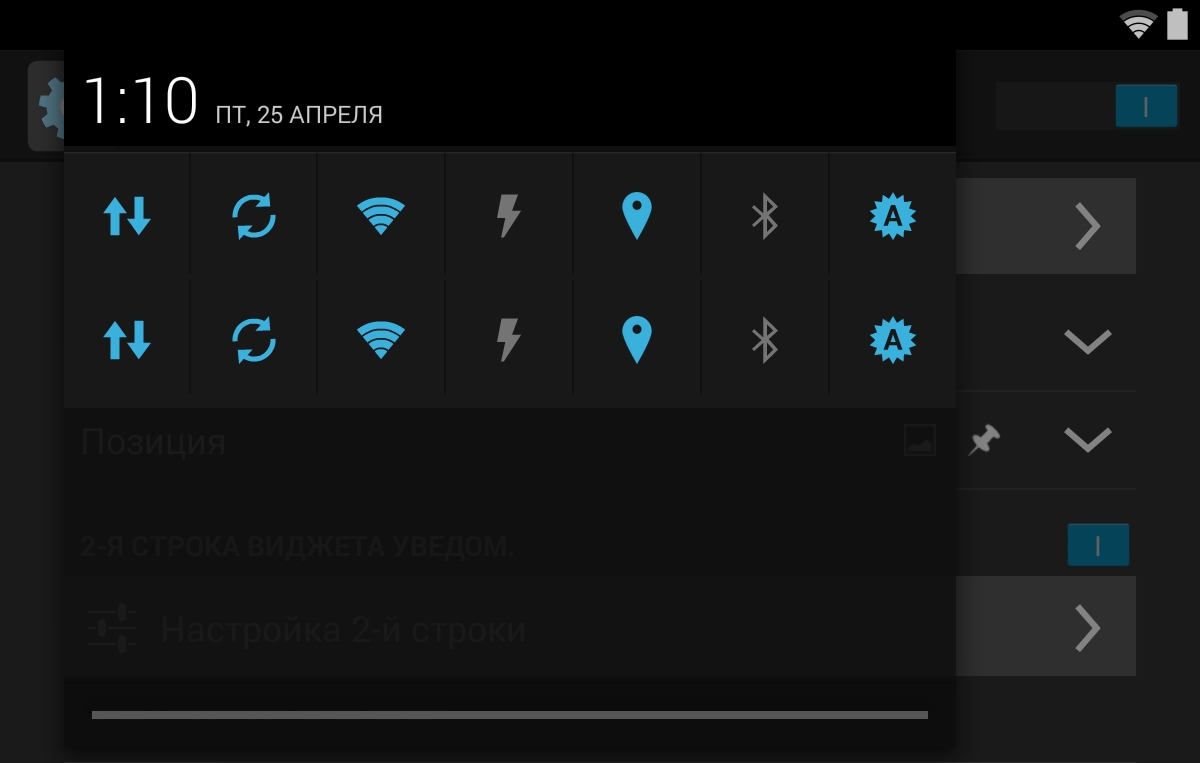Expand the upper downward chevron on the right

[x=1088, y=341]
